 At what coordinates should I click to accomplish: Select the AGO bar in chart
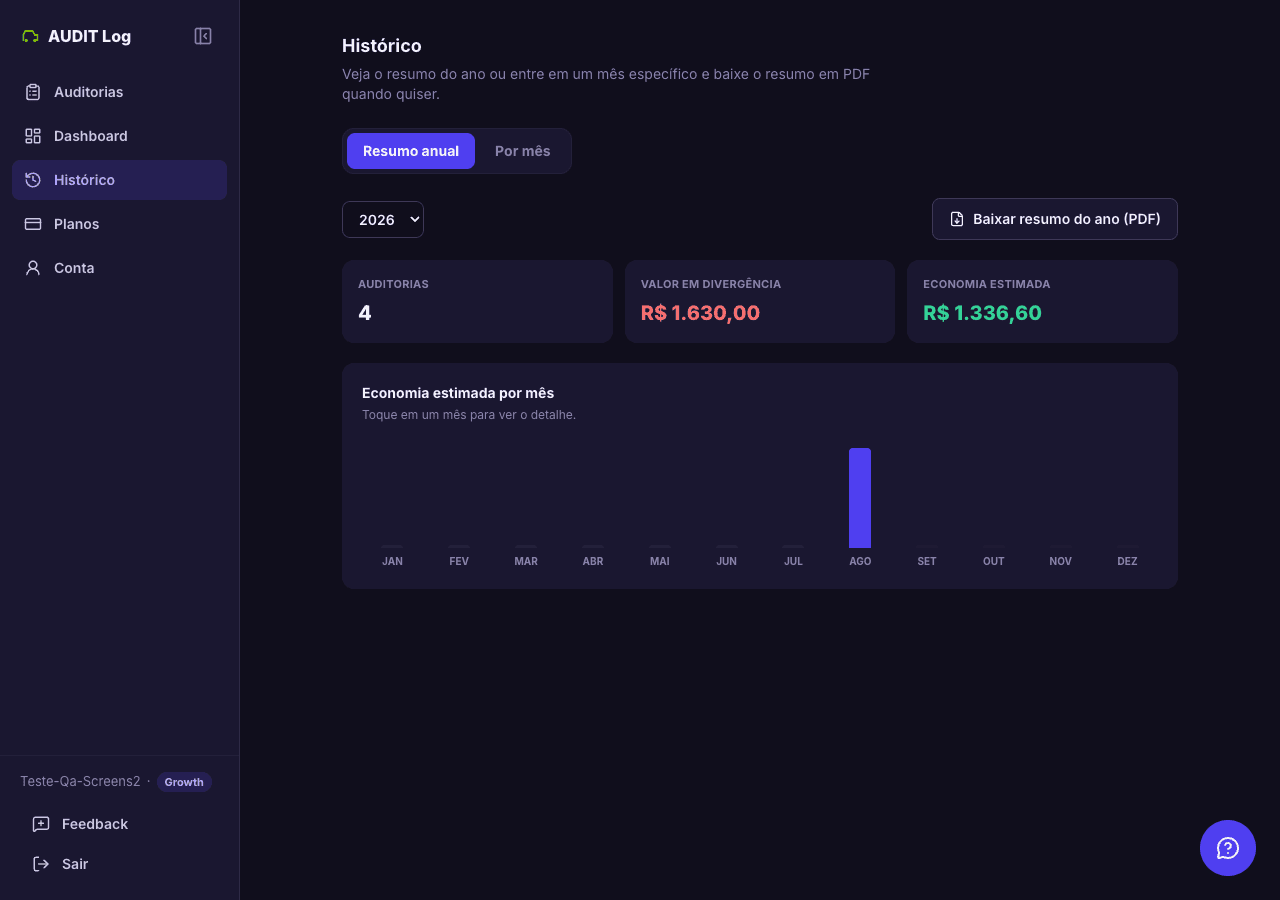click(x=860, y=498)
